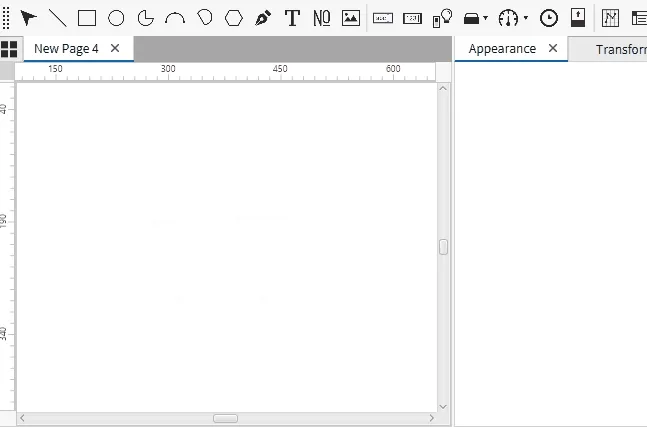This screenshot has height=427, width=647.
Task: Close the New Page 4 tab
Action: click(115, 48)
